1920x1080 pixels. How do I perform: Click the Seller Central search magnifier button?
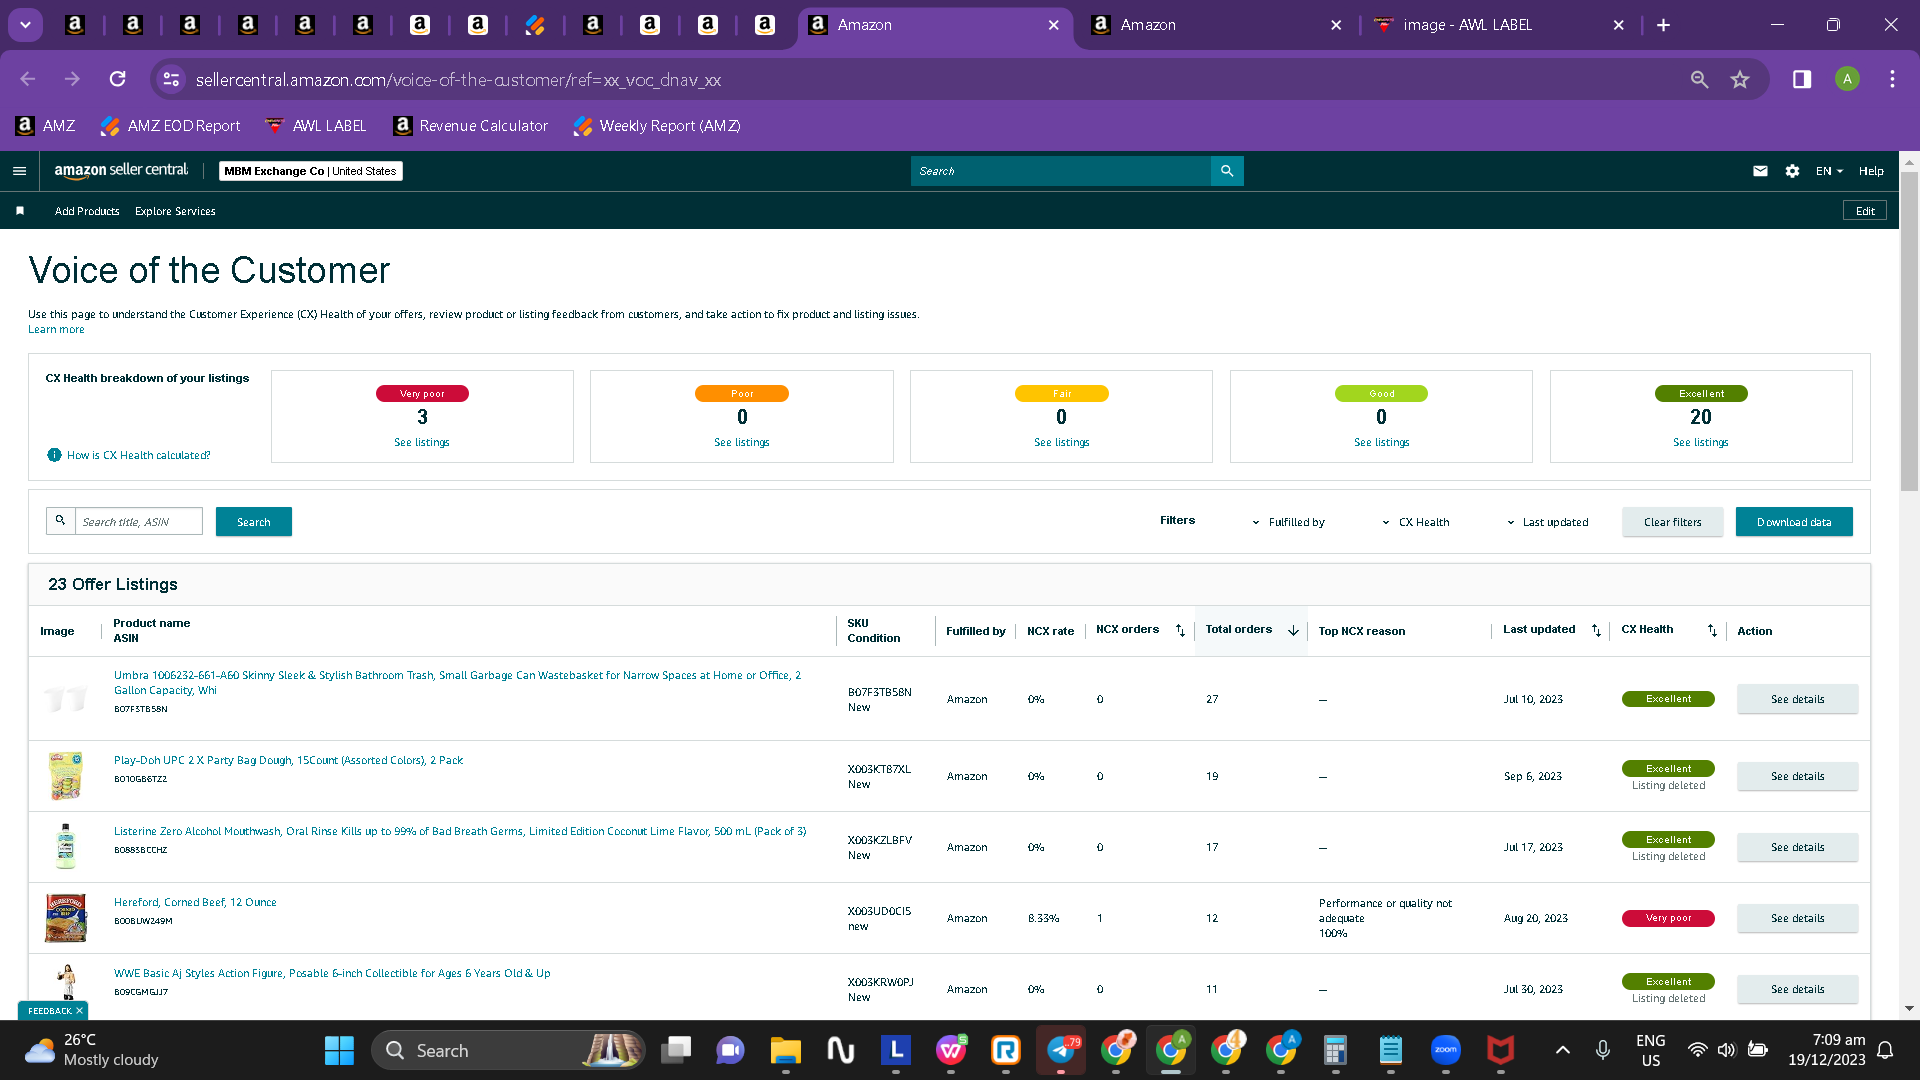(x=1227, y=171)
